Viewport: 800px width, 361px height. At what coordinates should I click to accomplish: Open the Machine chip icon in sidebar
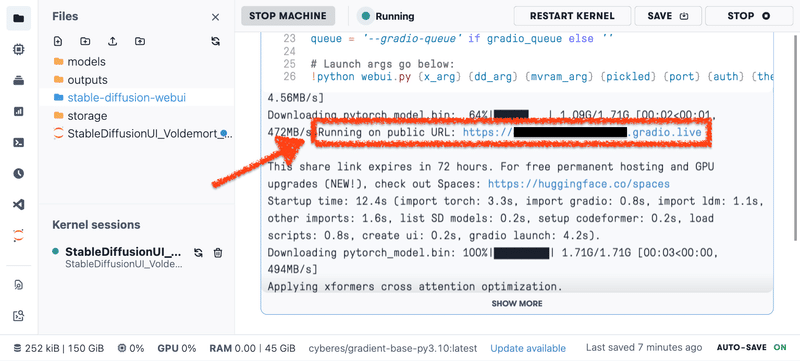click(18, 49)
